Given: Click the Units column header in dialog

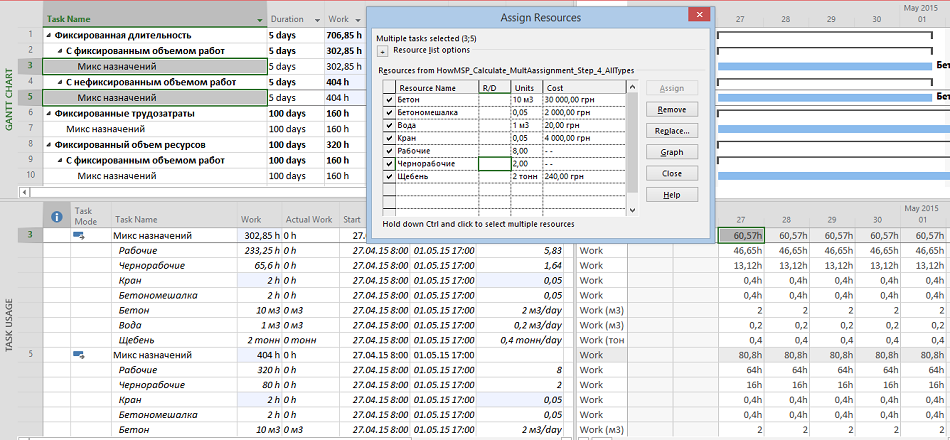Looking at the screenshot, I should tap(524, 88).
